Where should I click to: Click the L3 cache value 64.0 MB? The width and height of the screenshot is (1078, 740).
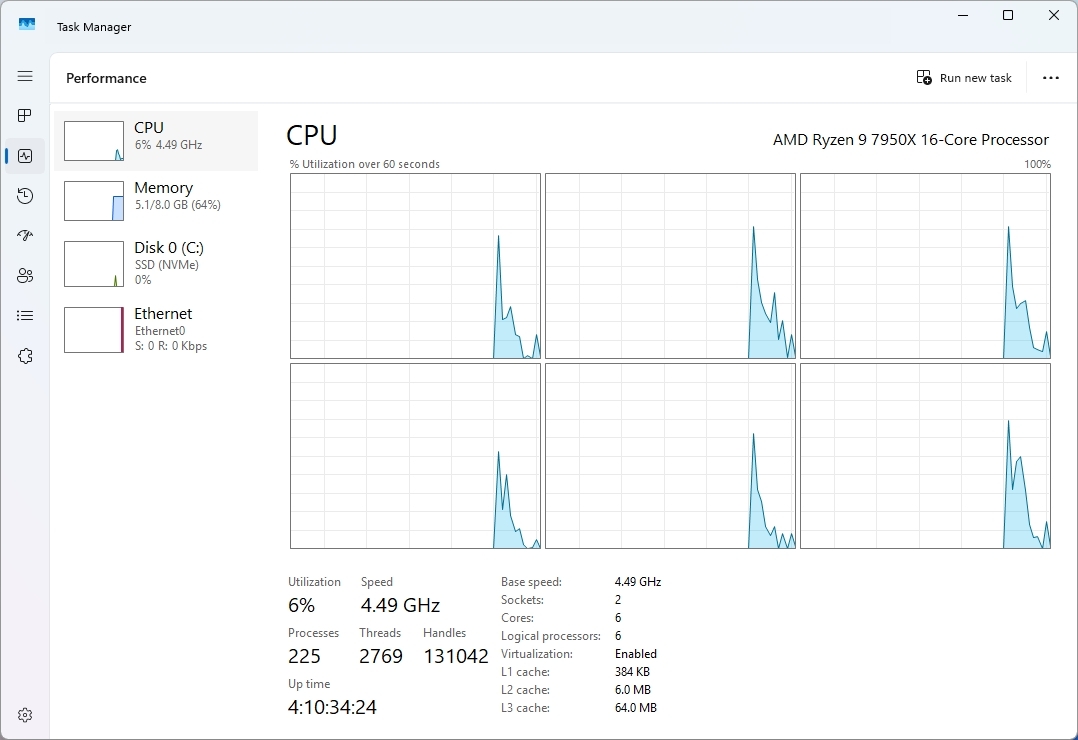coord(636,707)
